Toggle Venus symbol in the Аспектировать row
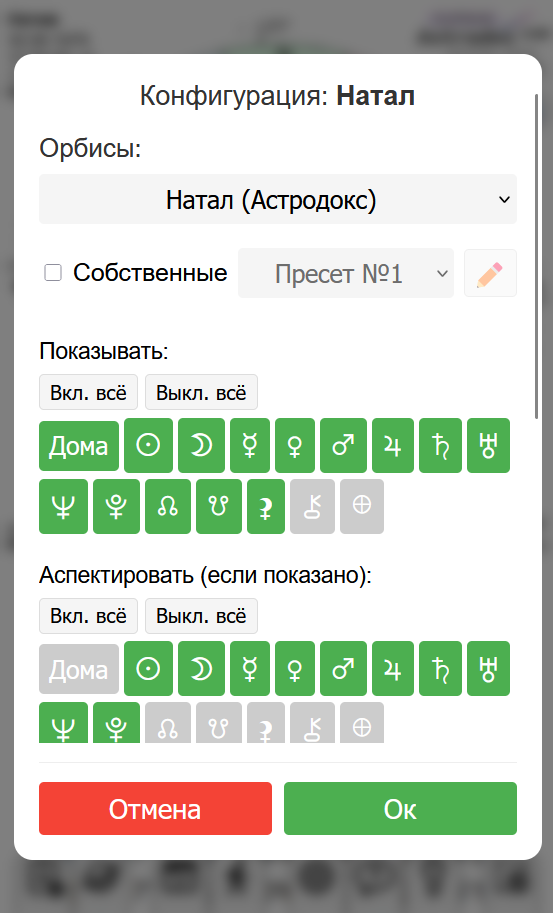 pyautogui.click(x=295, y=668)
